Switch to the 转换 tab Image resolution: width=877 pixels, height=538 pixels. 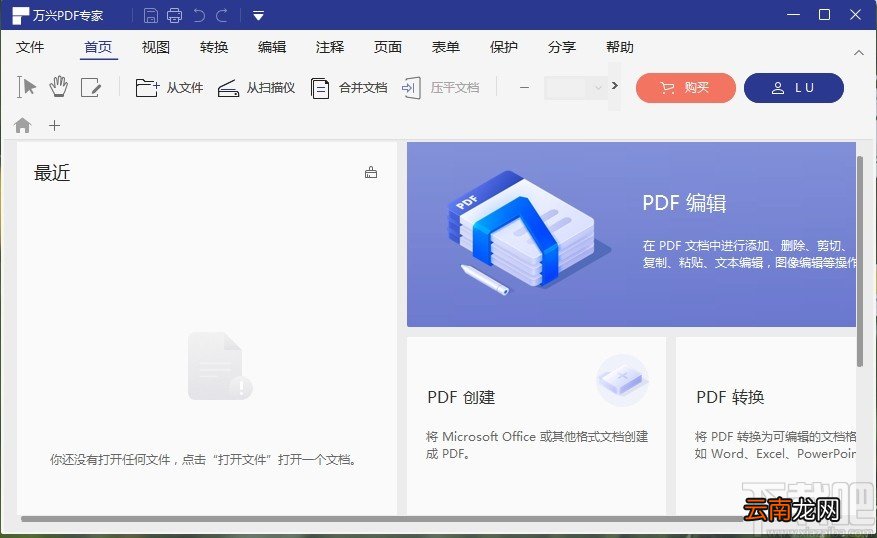(x=214, y=47)
